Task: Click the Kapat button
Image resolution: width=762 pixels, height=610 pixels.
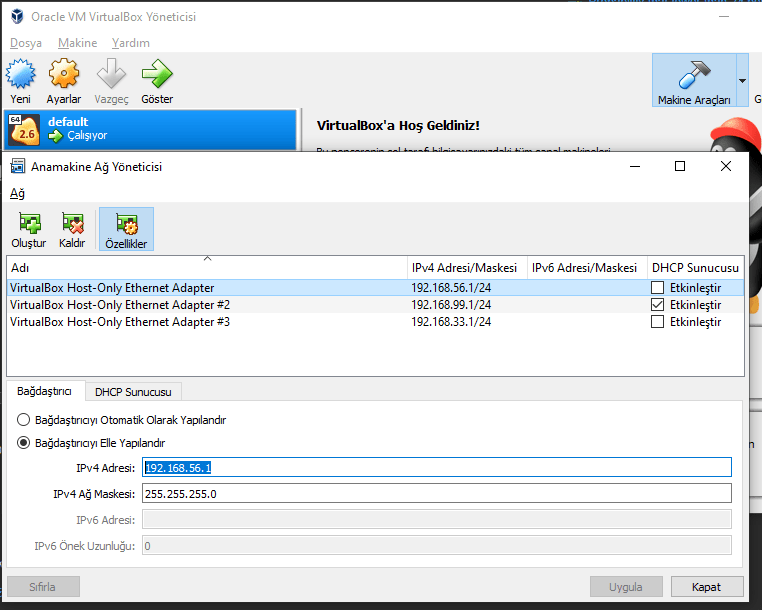Action: 707,587
